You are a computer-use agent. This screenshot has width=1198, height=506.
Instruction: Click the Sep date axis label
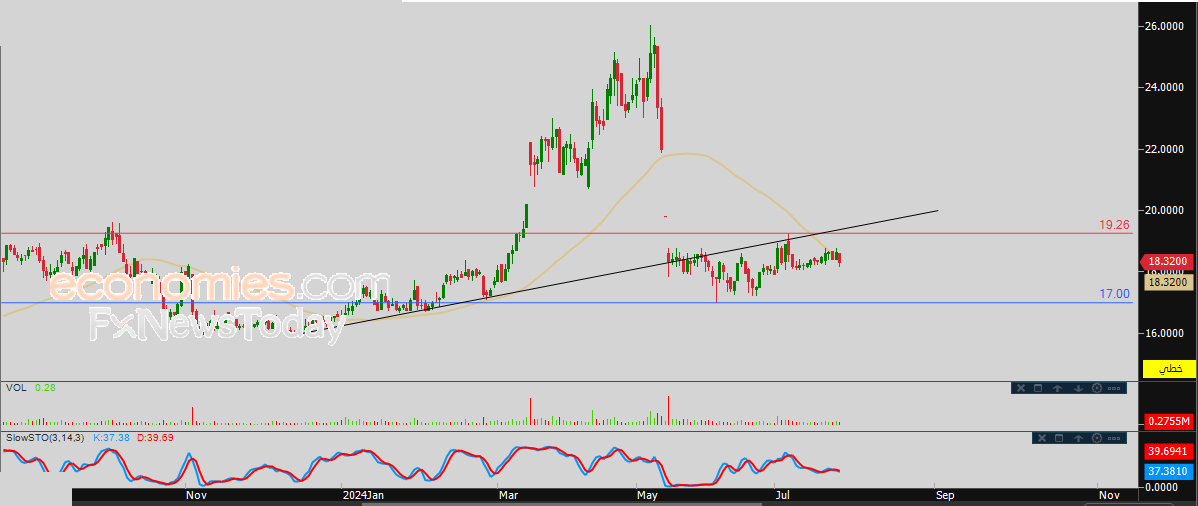(x=945, y=496)
